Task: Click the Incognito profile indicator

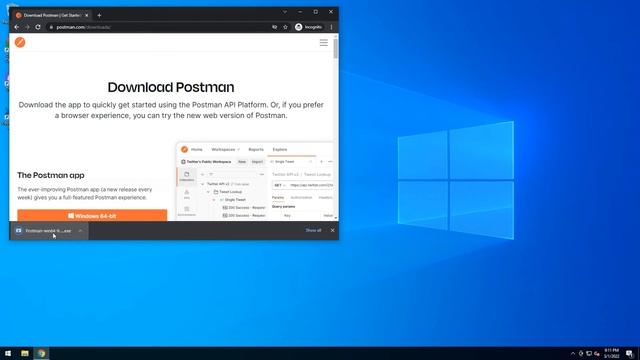Action: (x=309, y=27)
